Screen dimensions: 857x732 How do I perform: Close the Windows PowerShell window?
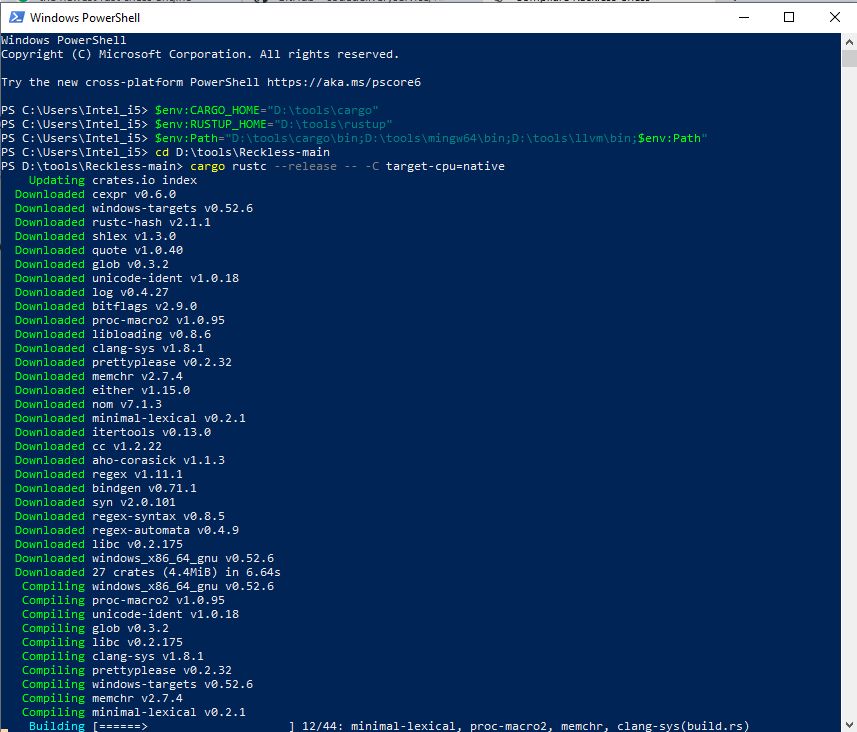pos(835,17)
